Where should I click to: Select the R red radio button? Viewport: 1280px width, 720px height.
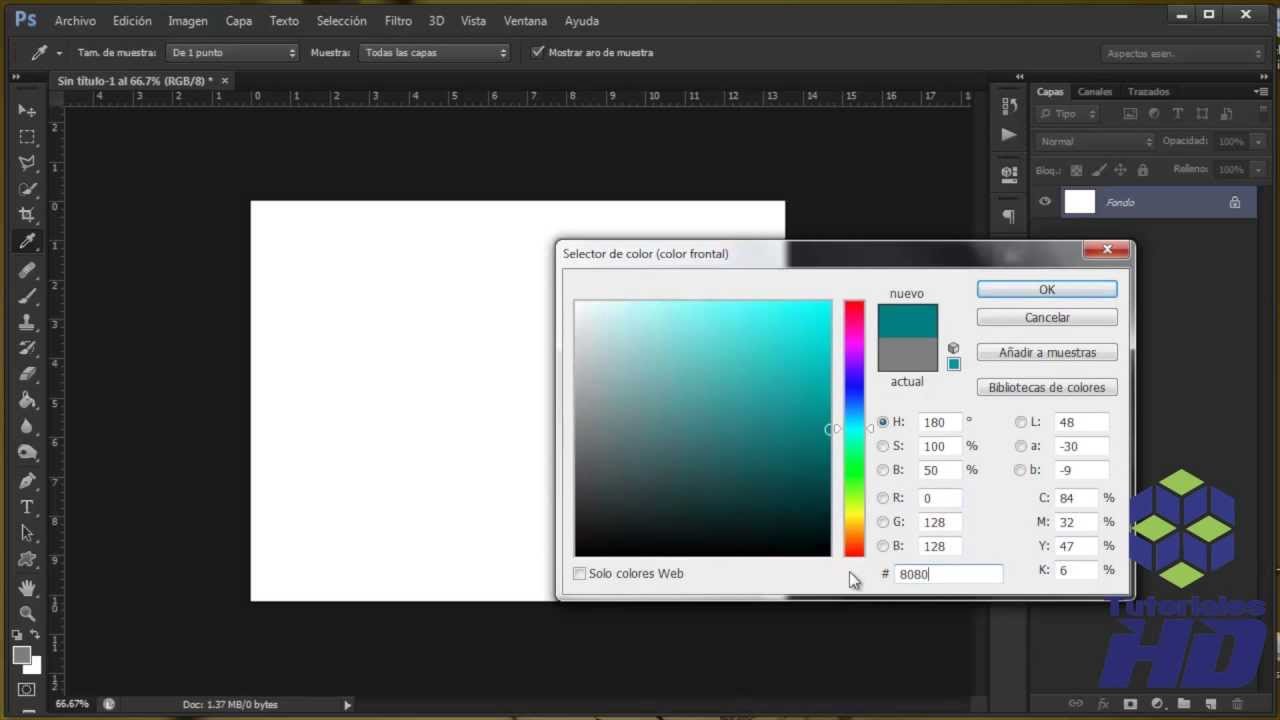[883, 498]
